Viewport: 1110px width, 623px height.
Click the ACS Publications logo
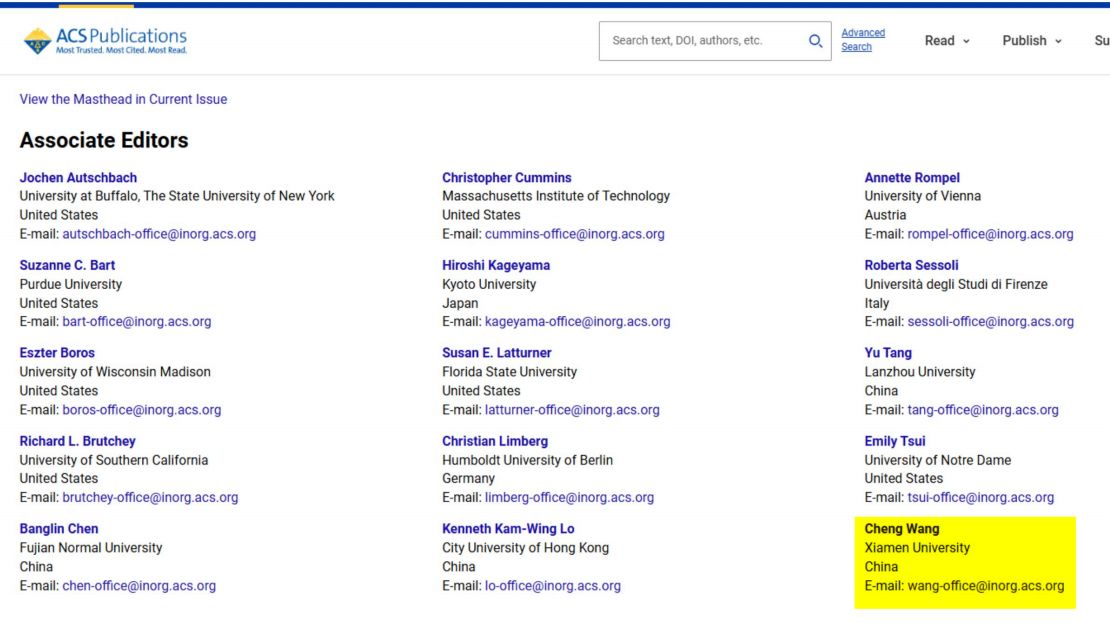coord(105,41)
